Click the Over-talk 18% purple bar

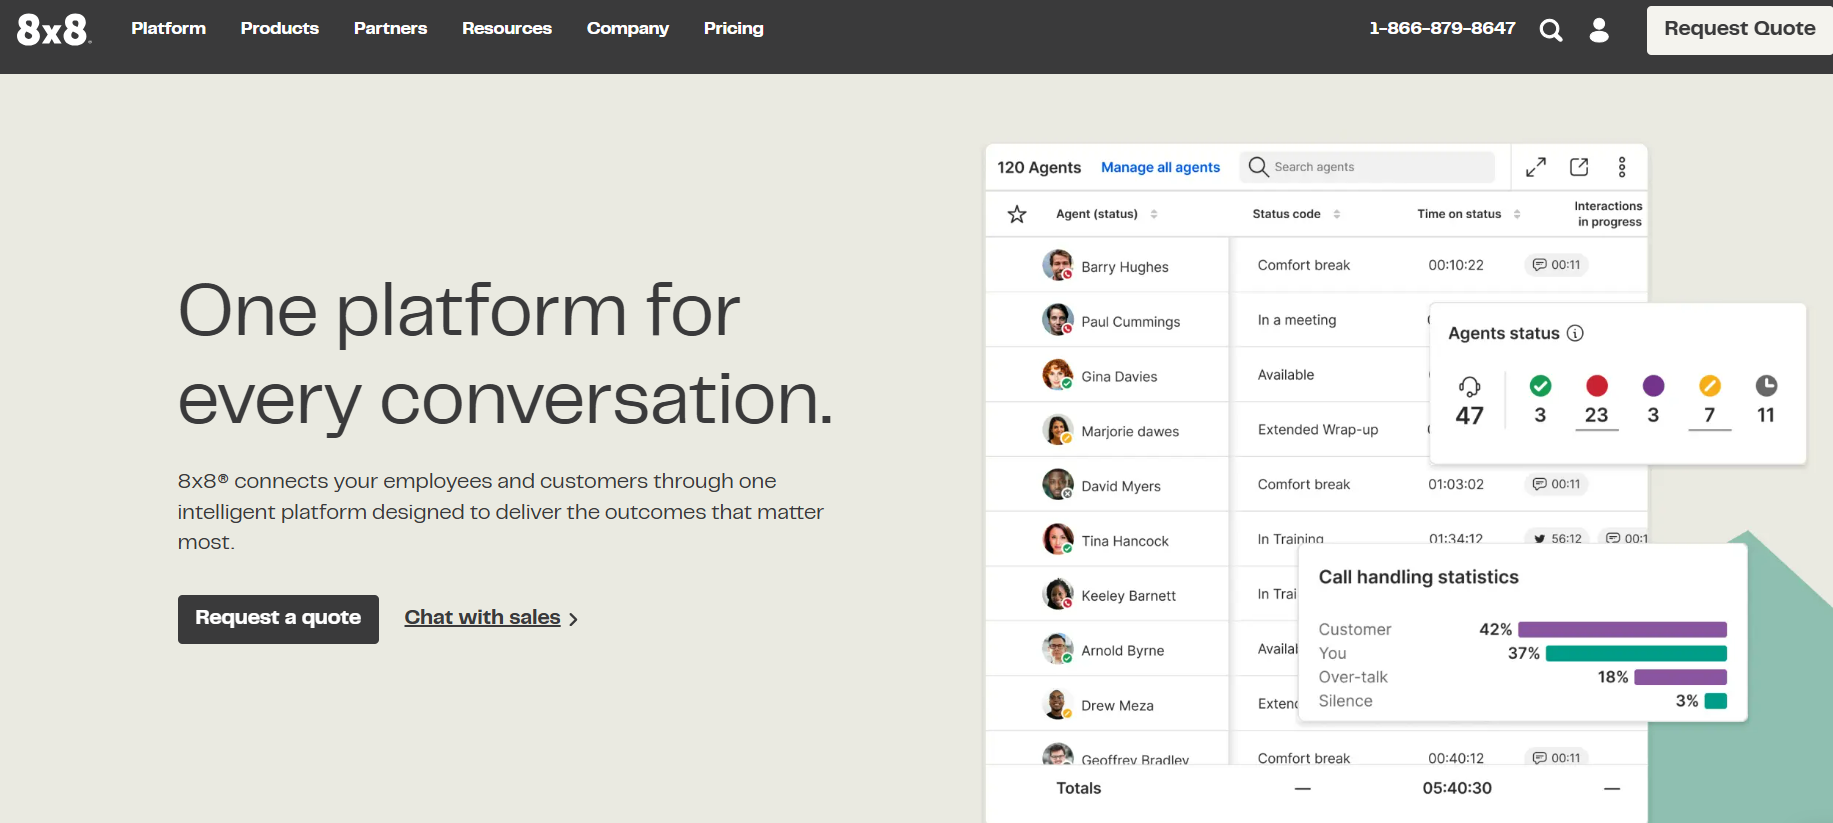coord(1680,677)
